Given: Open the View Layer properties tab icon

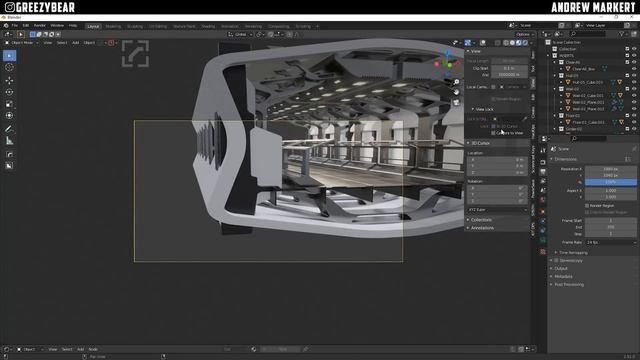Looking at the screenshot, I should (x=543, y=181).
